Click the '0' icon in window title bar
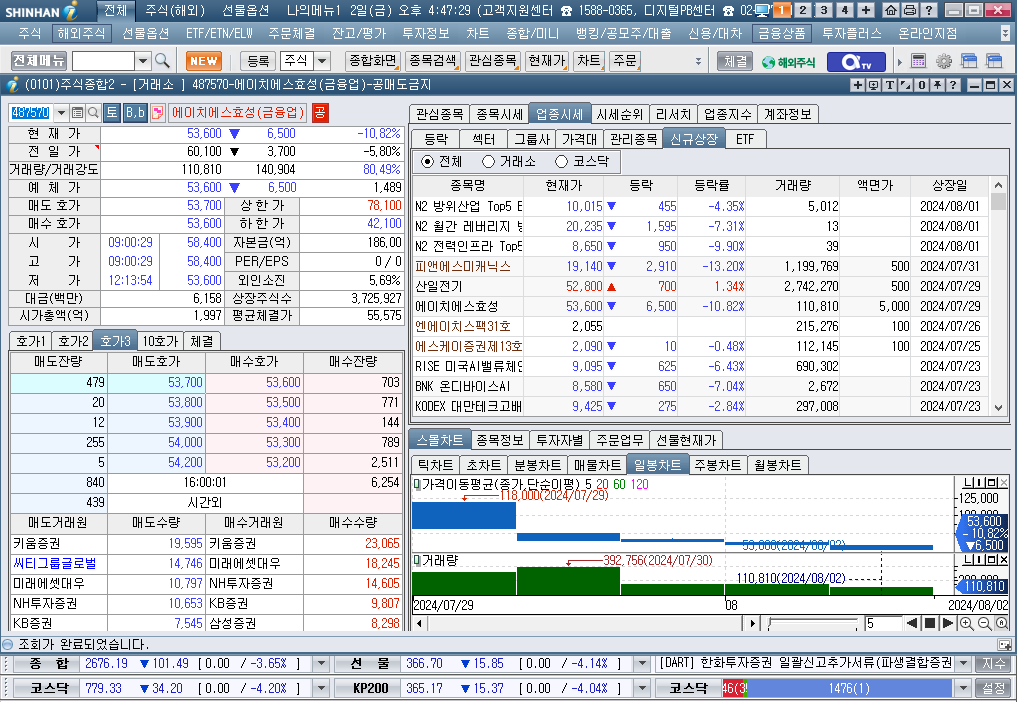 click(921, 85)
